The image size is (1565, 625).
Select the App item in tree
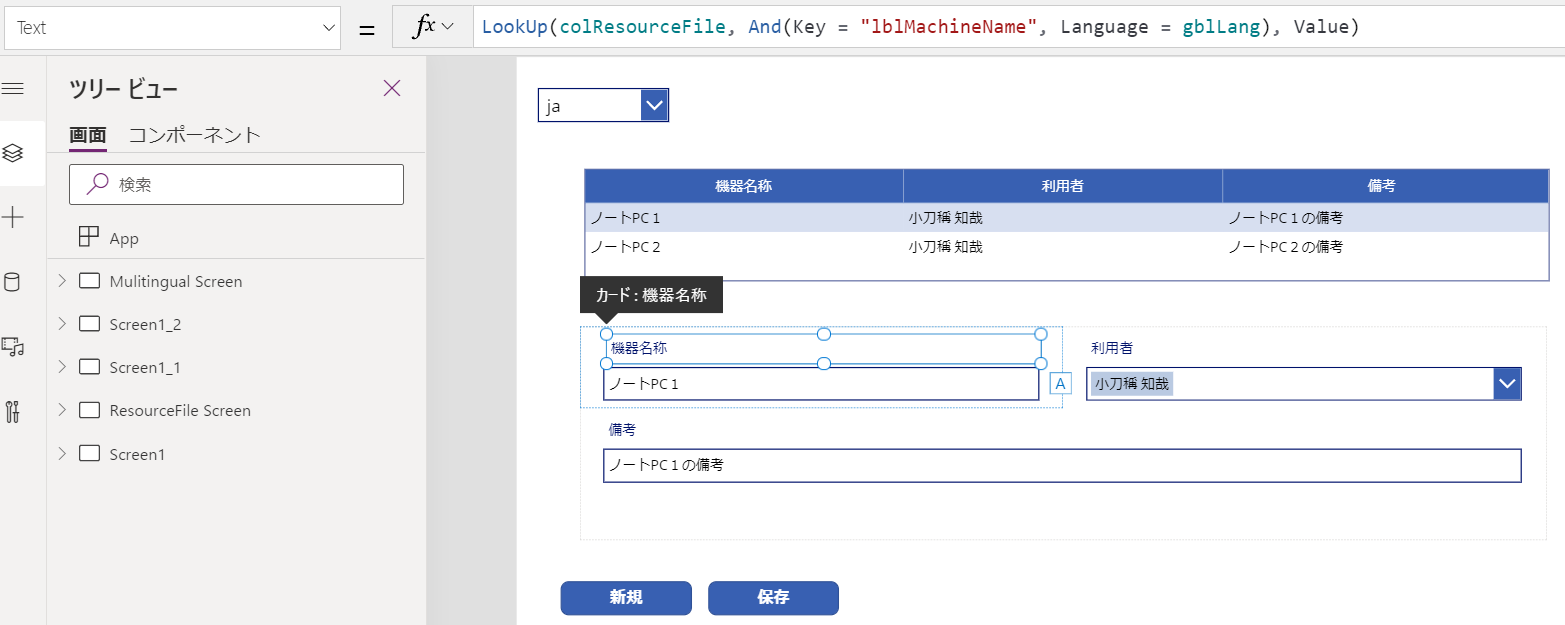(124, 238)
